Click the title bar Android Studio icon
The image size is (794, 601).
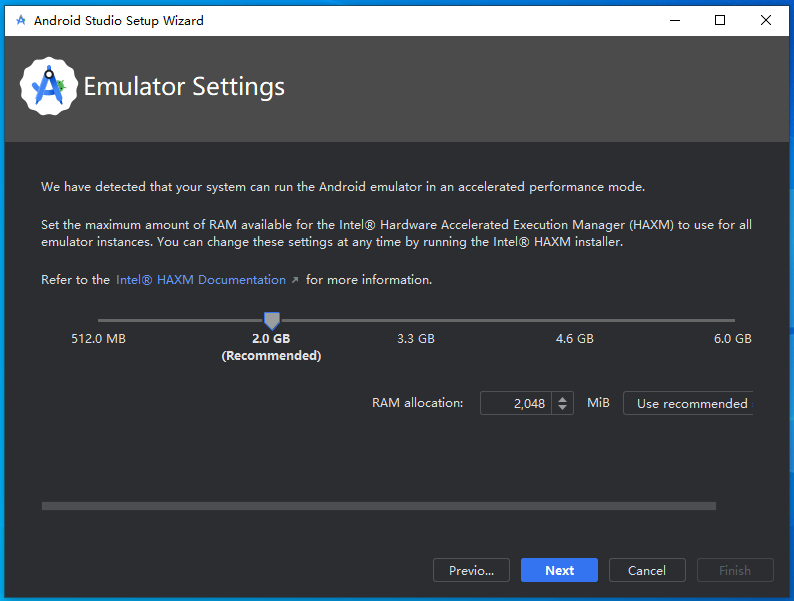[21, 20]
